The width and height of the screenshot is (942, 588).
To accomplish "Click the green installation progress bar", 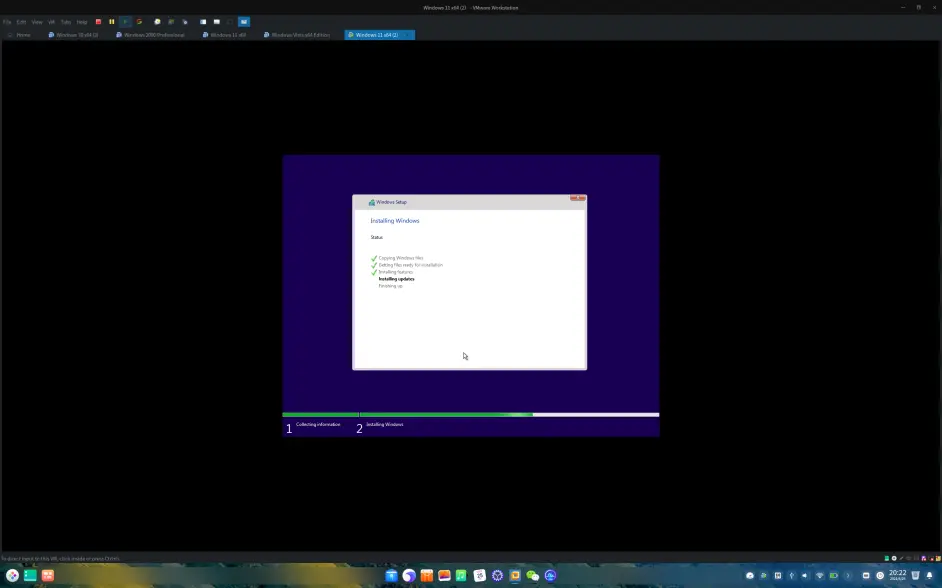I will tap(470, 414).
